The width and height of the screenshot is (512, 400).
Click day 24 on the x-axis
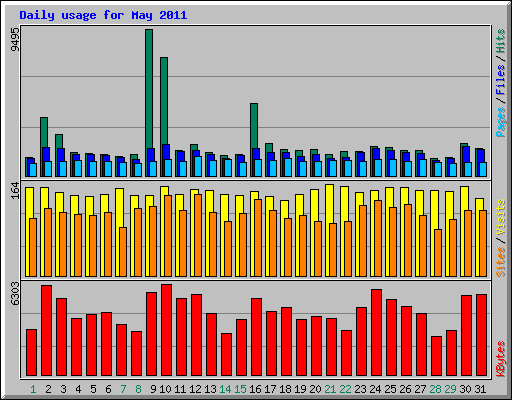375,389
